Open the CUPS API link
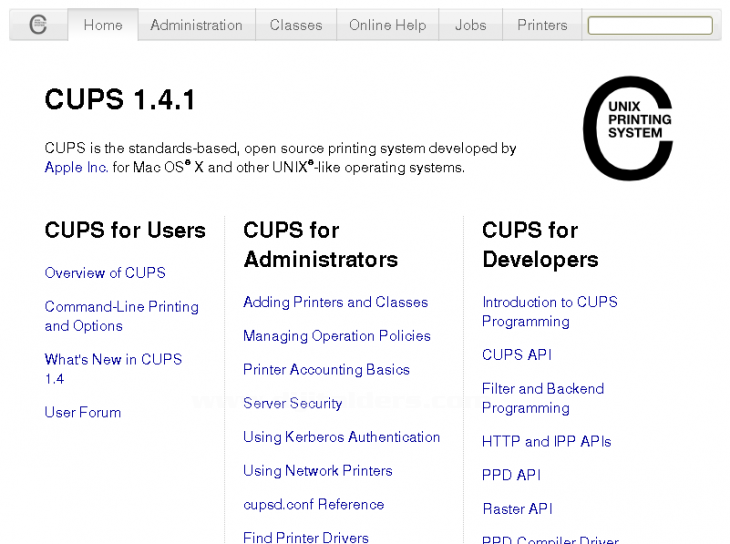The width and height of the screenshot is (730, 544). 517,355
